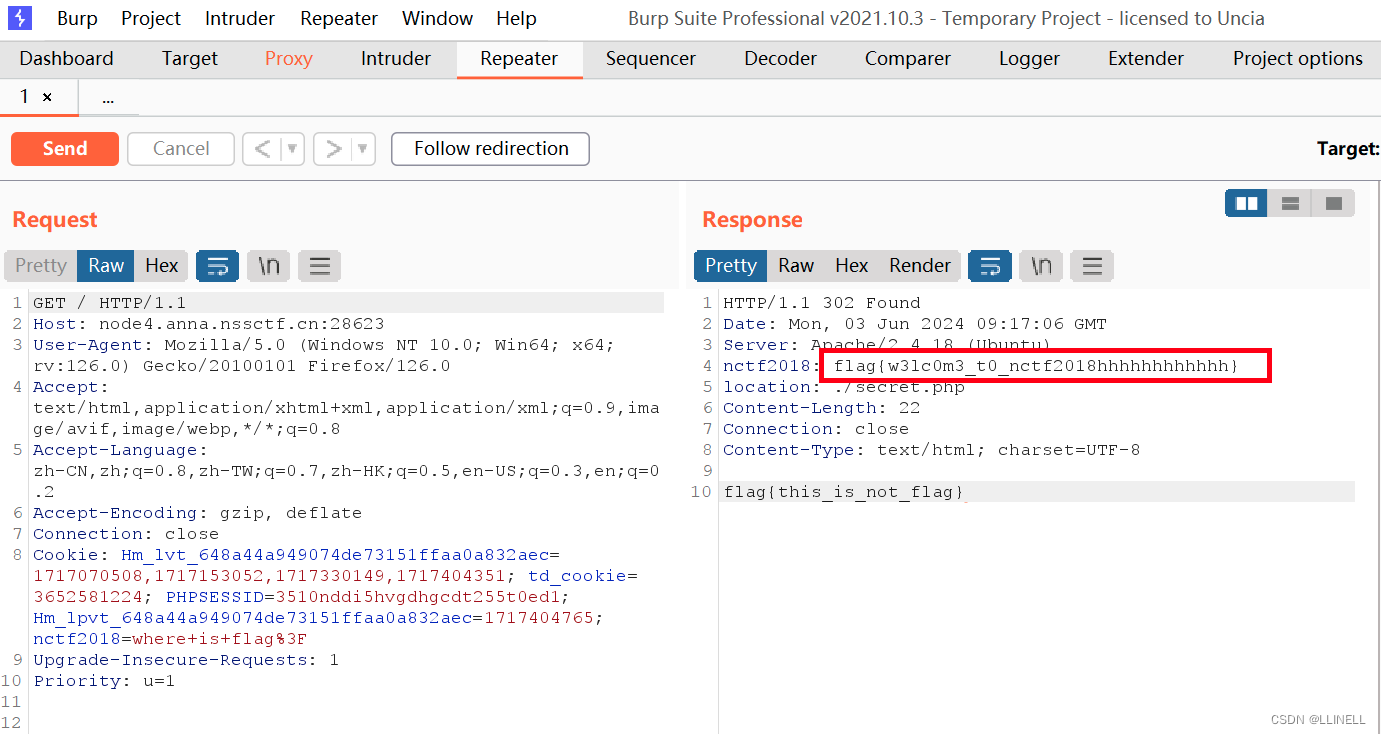Click the Follow redirection button
The image size is (1381, 734).
point(491,149)
